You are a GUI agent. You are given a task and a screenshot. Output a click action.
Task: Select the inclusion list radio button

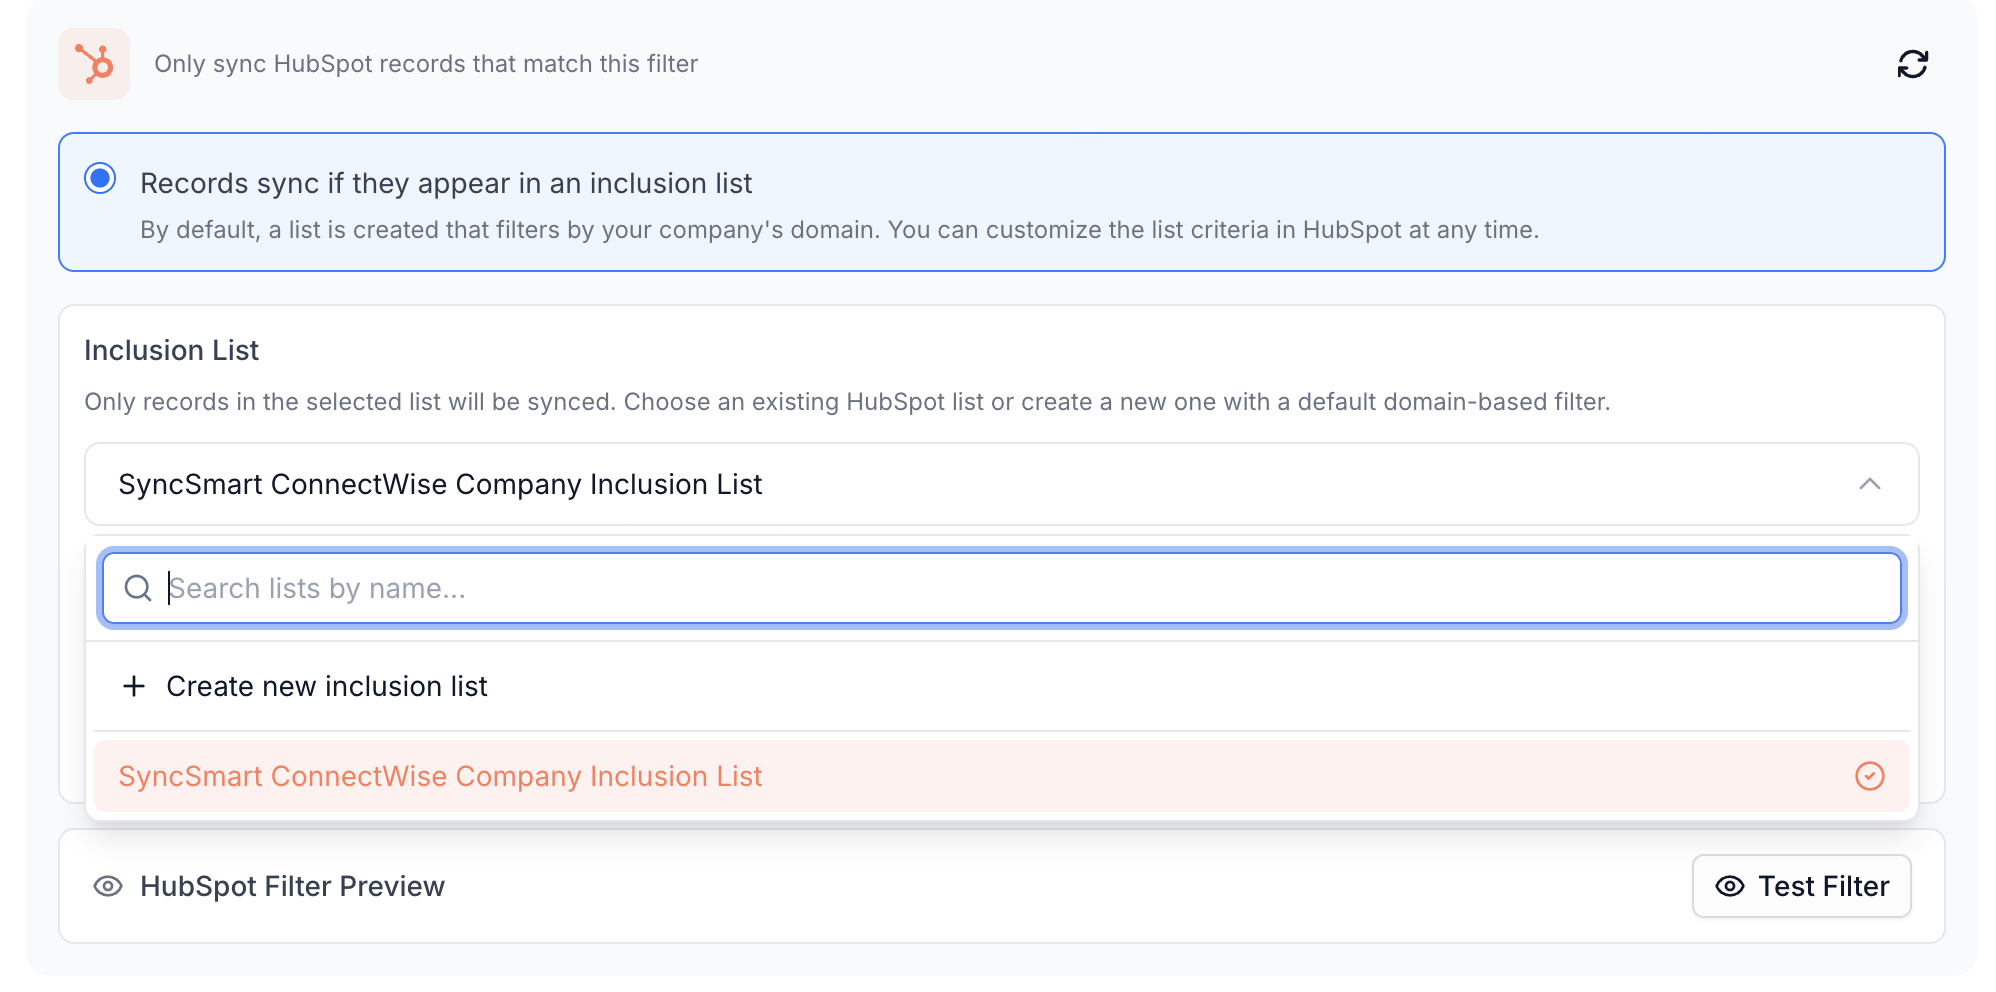100,179
